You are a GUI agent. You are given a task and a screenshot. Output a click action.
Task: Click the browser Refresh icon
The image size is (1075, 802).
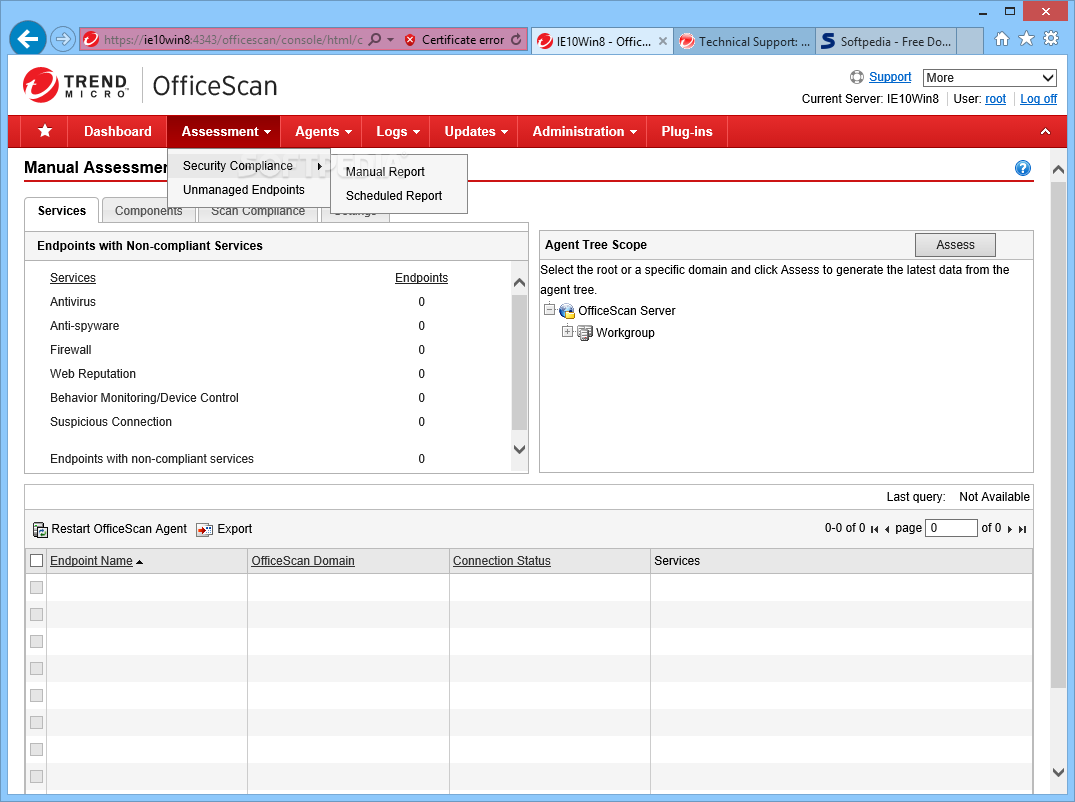click(x=516, y=40)
